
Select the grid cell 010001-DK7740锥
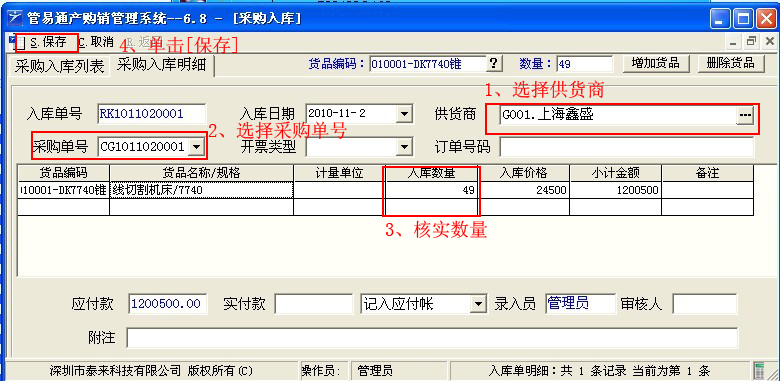[63, 190]
